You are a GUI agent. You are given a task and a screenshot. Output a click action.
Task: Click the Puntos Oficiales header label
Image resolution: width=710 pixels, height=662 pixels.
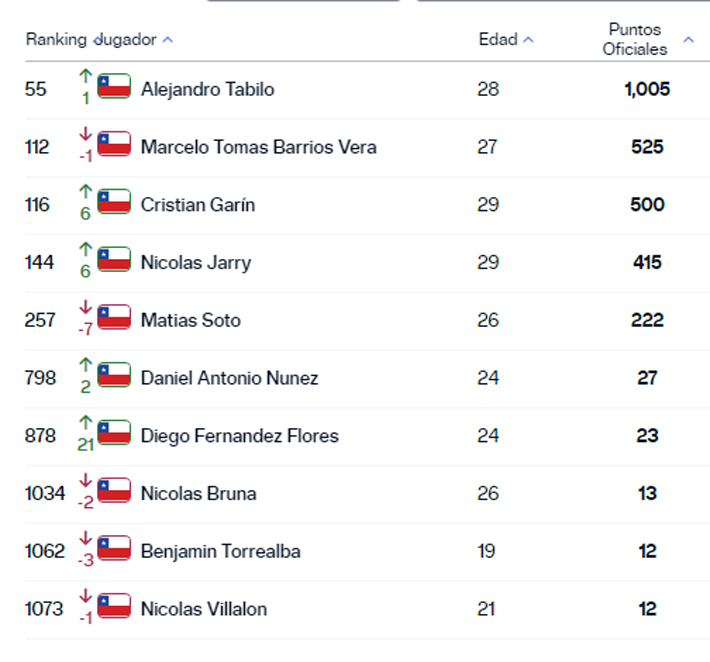point(635,39)
